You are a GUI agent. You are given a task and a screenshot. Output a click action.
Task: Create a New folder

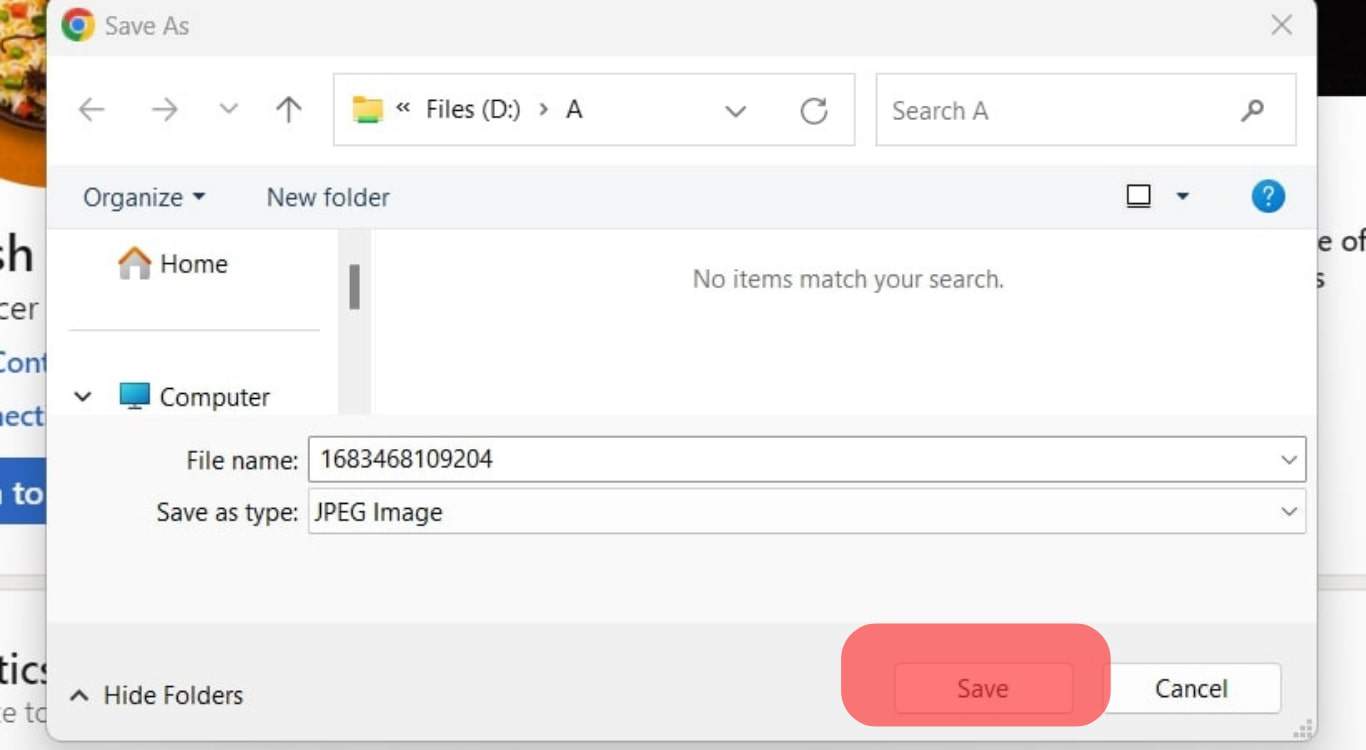tap(328, 197)
